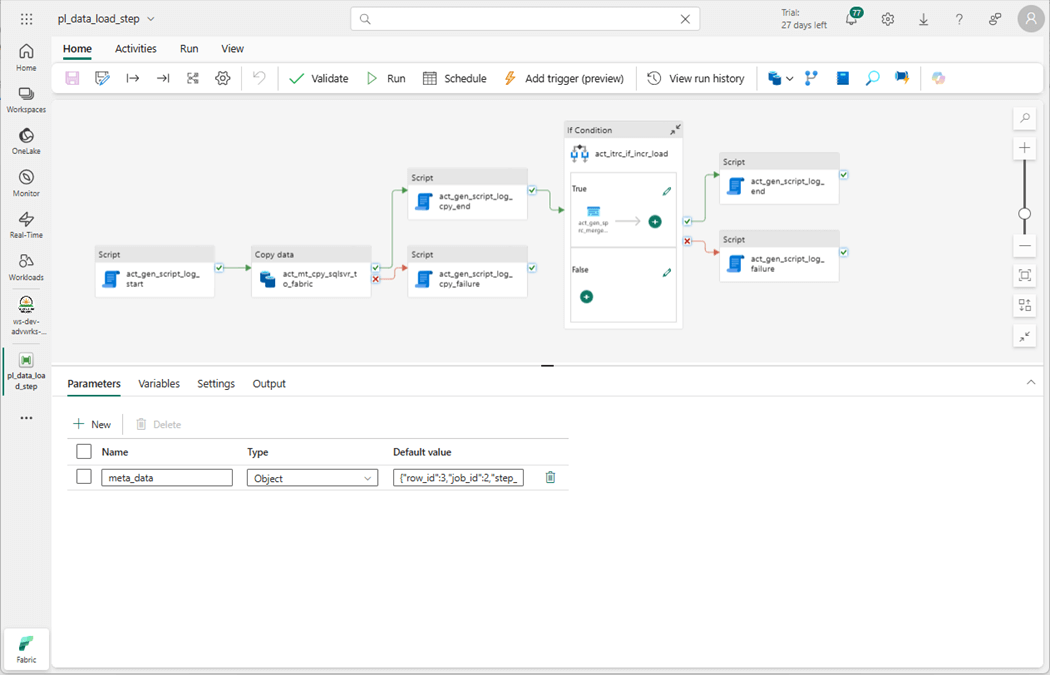Viewport: 1050px width, 675px height.
Task: Open the Output tab
Action: [269, 384]
